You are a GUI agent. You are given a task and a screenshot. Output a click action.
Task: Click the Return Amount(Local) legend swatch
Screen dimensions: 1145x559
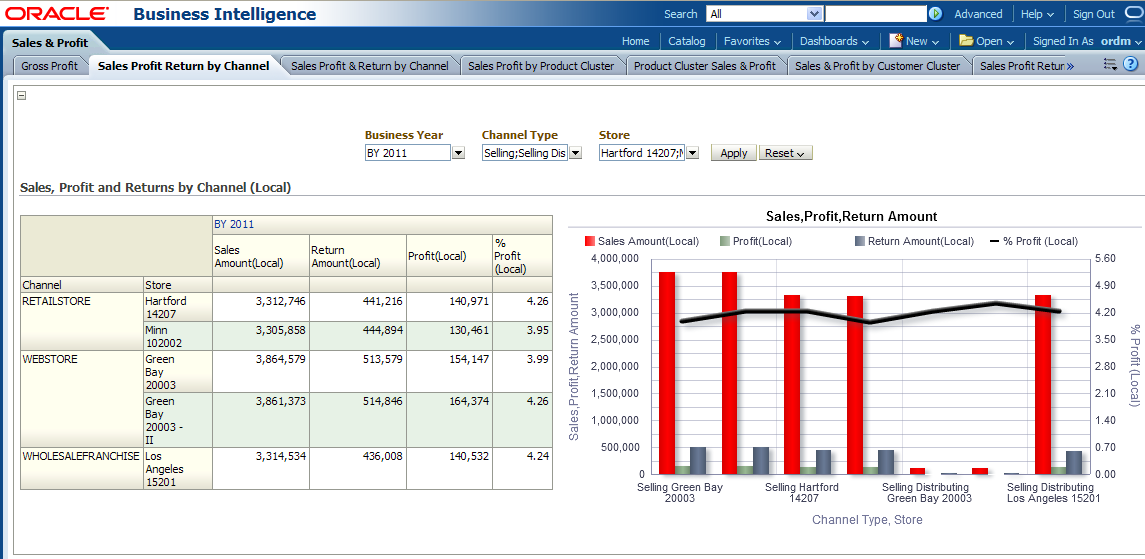(x=860, y=241)
